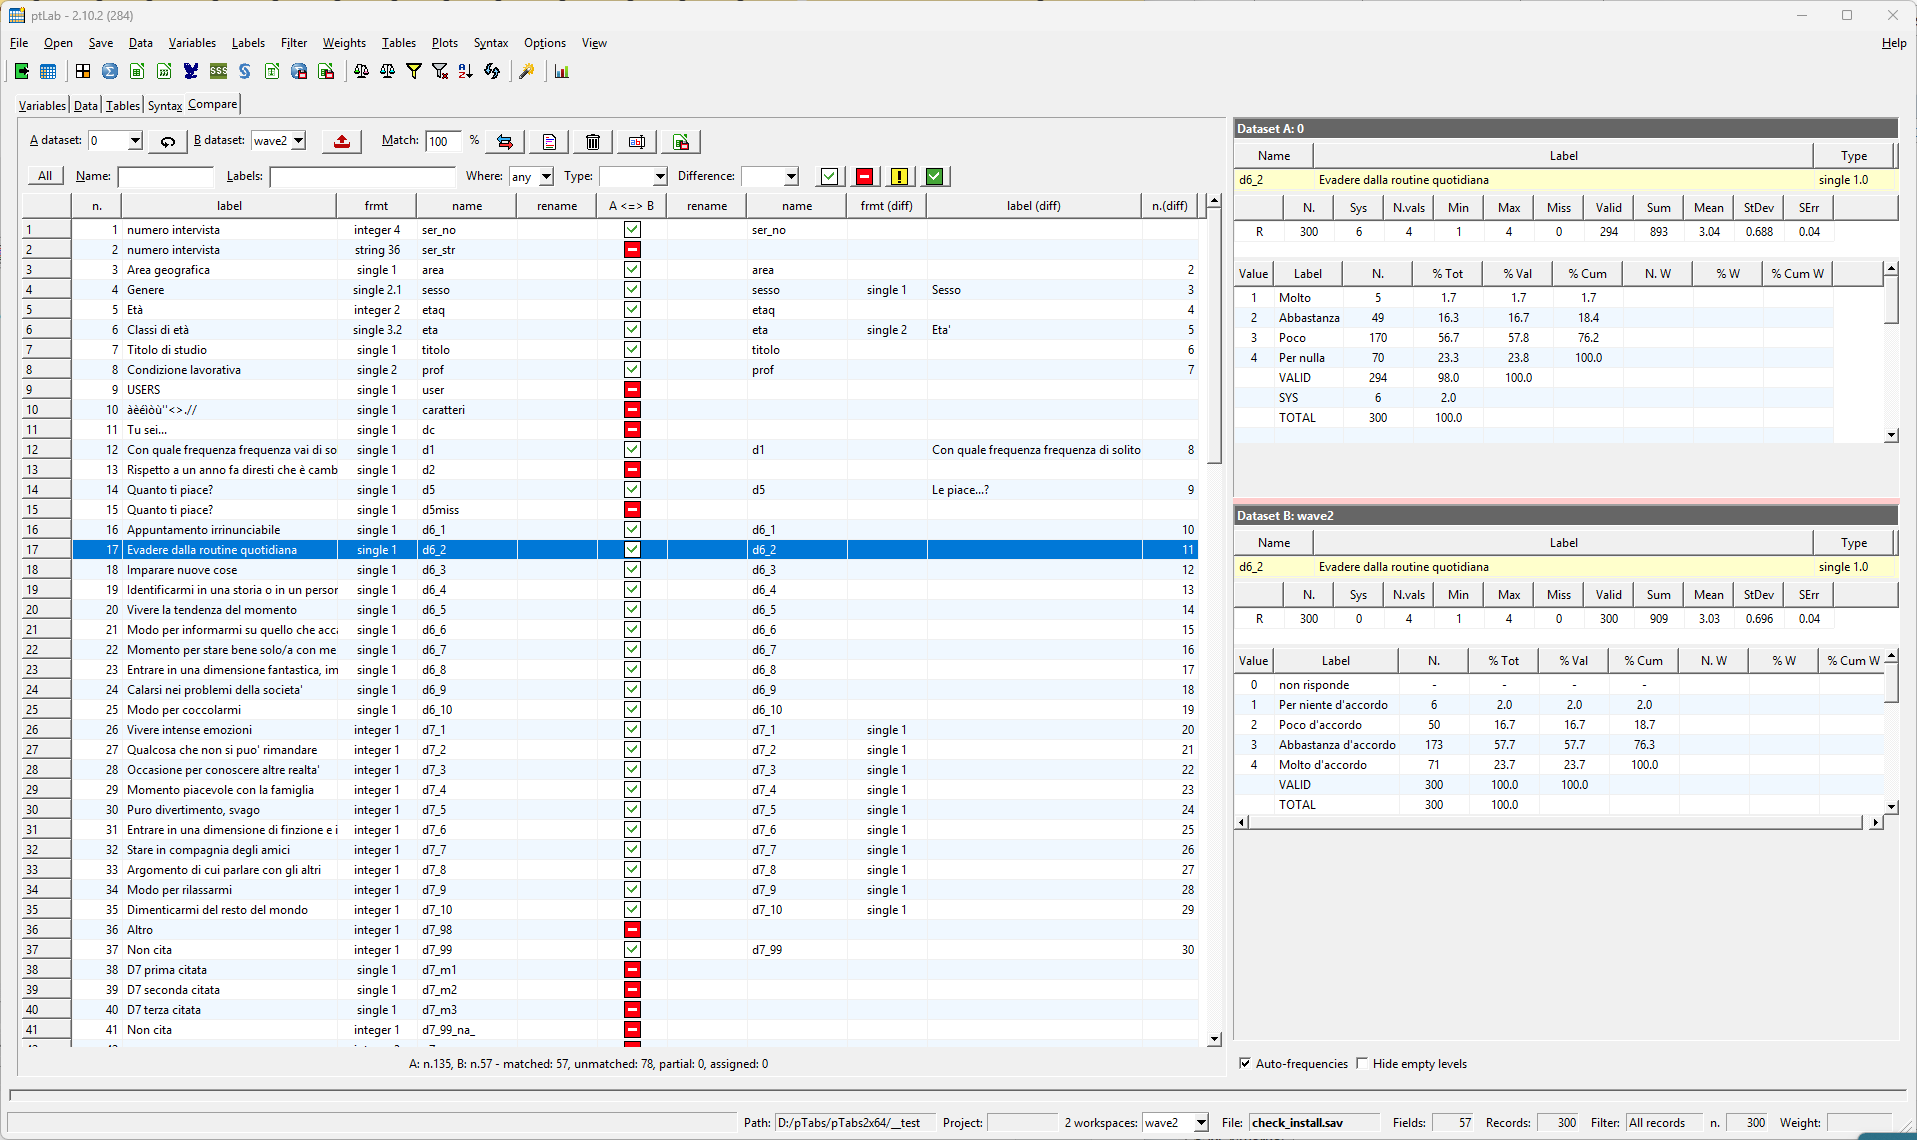Open the A dataset dropdown
The width and height of the screenshot is (1917, 1140).
point(135,141)
